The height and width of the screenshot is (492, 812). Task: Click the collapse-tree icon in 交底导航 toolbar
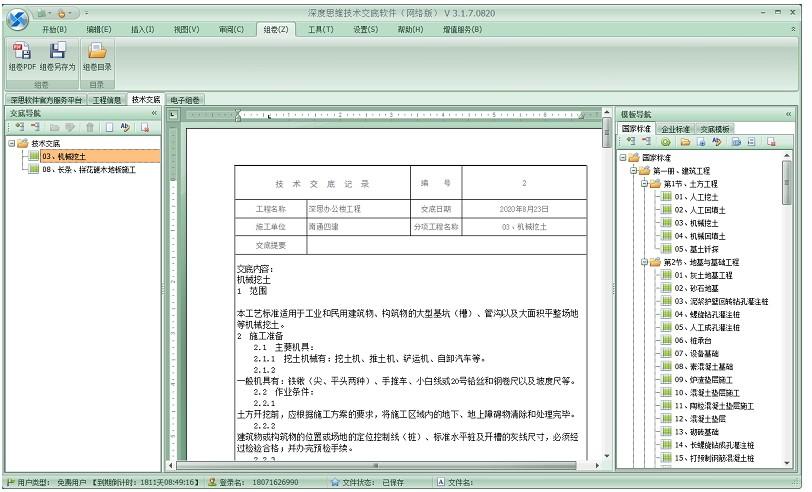tap(35, 127)
